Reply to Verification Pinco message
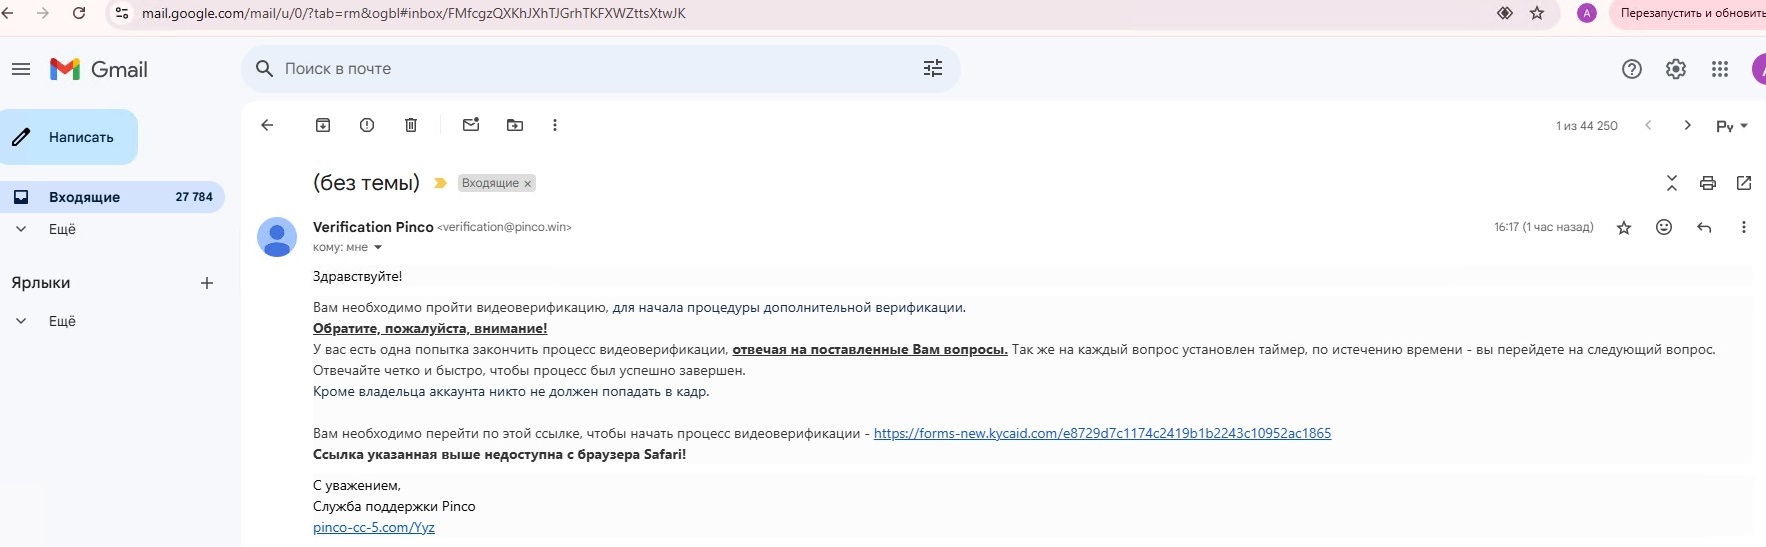 1704,228
